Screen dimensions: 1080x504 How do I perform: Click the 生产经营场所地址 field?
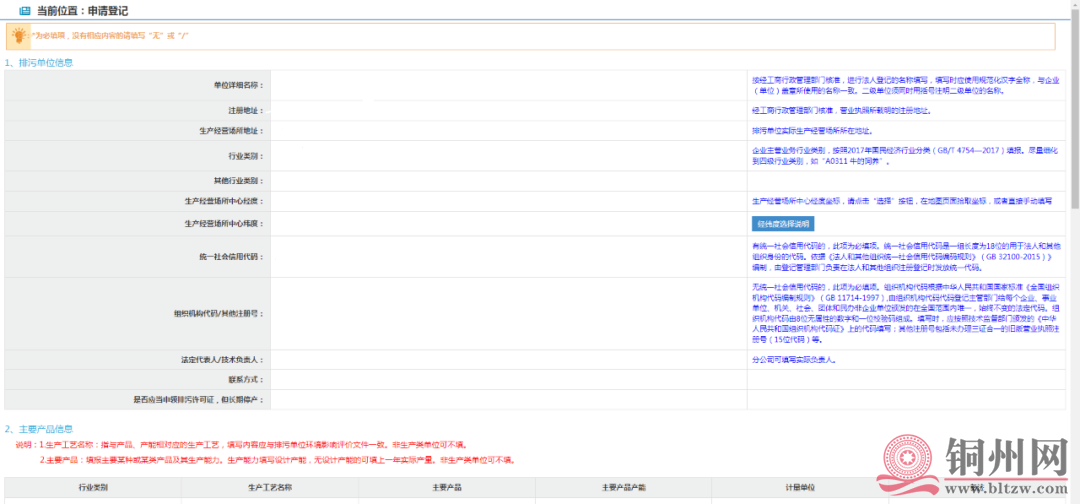point(508,131)
